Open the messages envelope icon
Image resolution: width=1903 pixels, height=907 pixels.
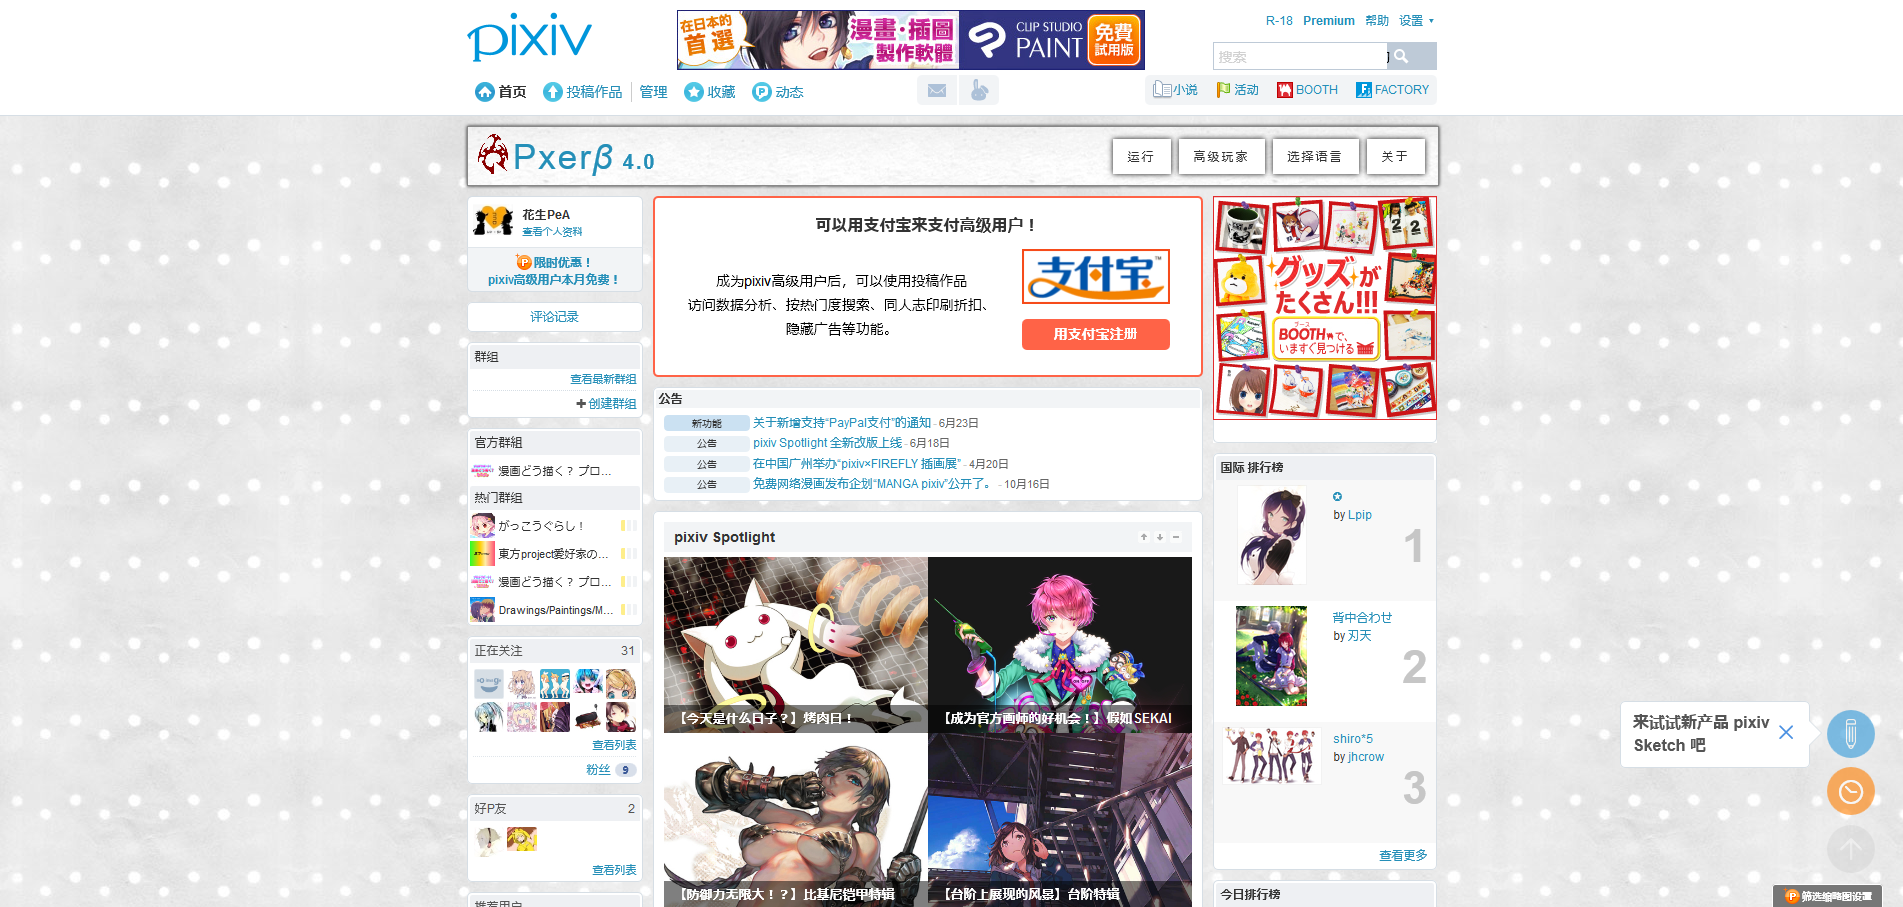(x=937, y=91)
